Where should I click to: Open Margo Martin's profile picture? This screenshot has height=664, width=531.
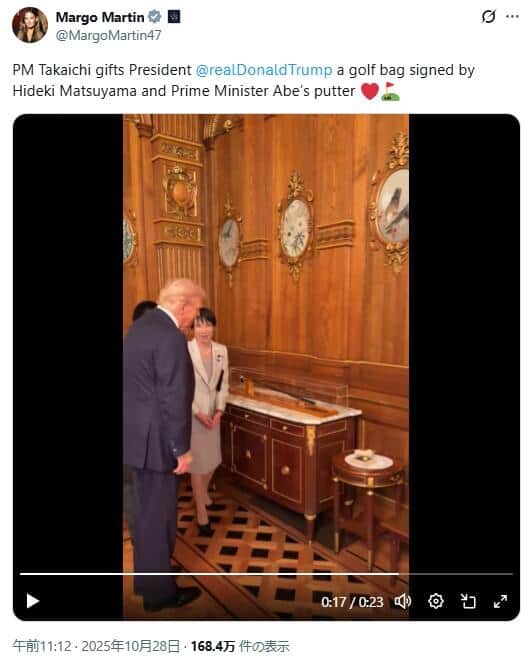click(x=30, y=25)
